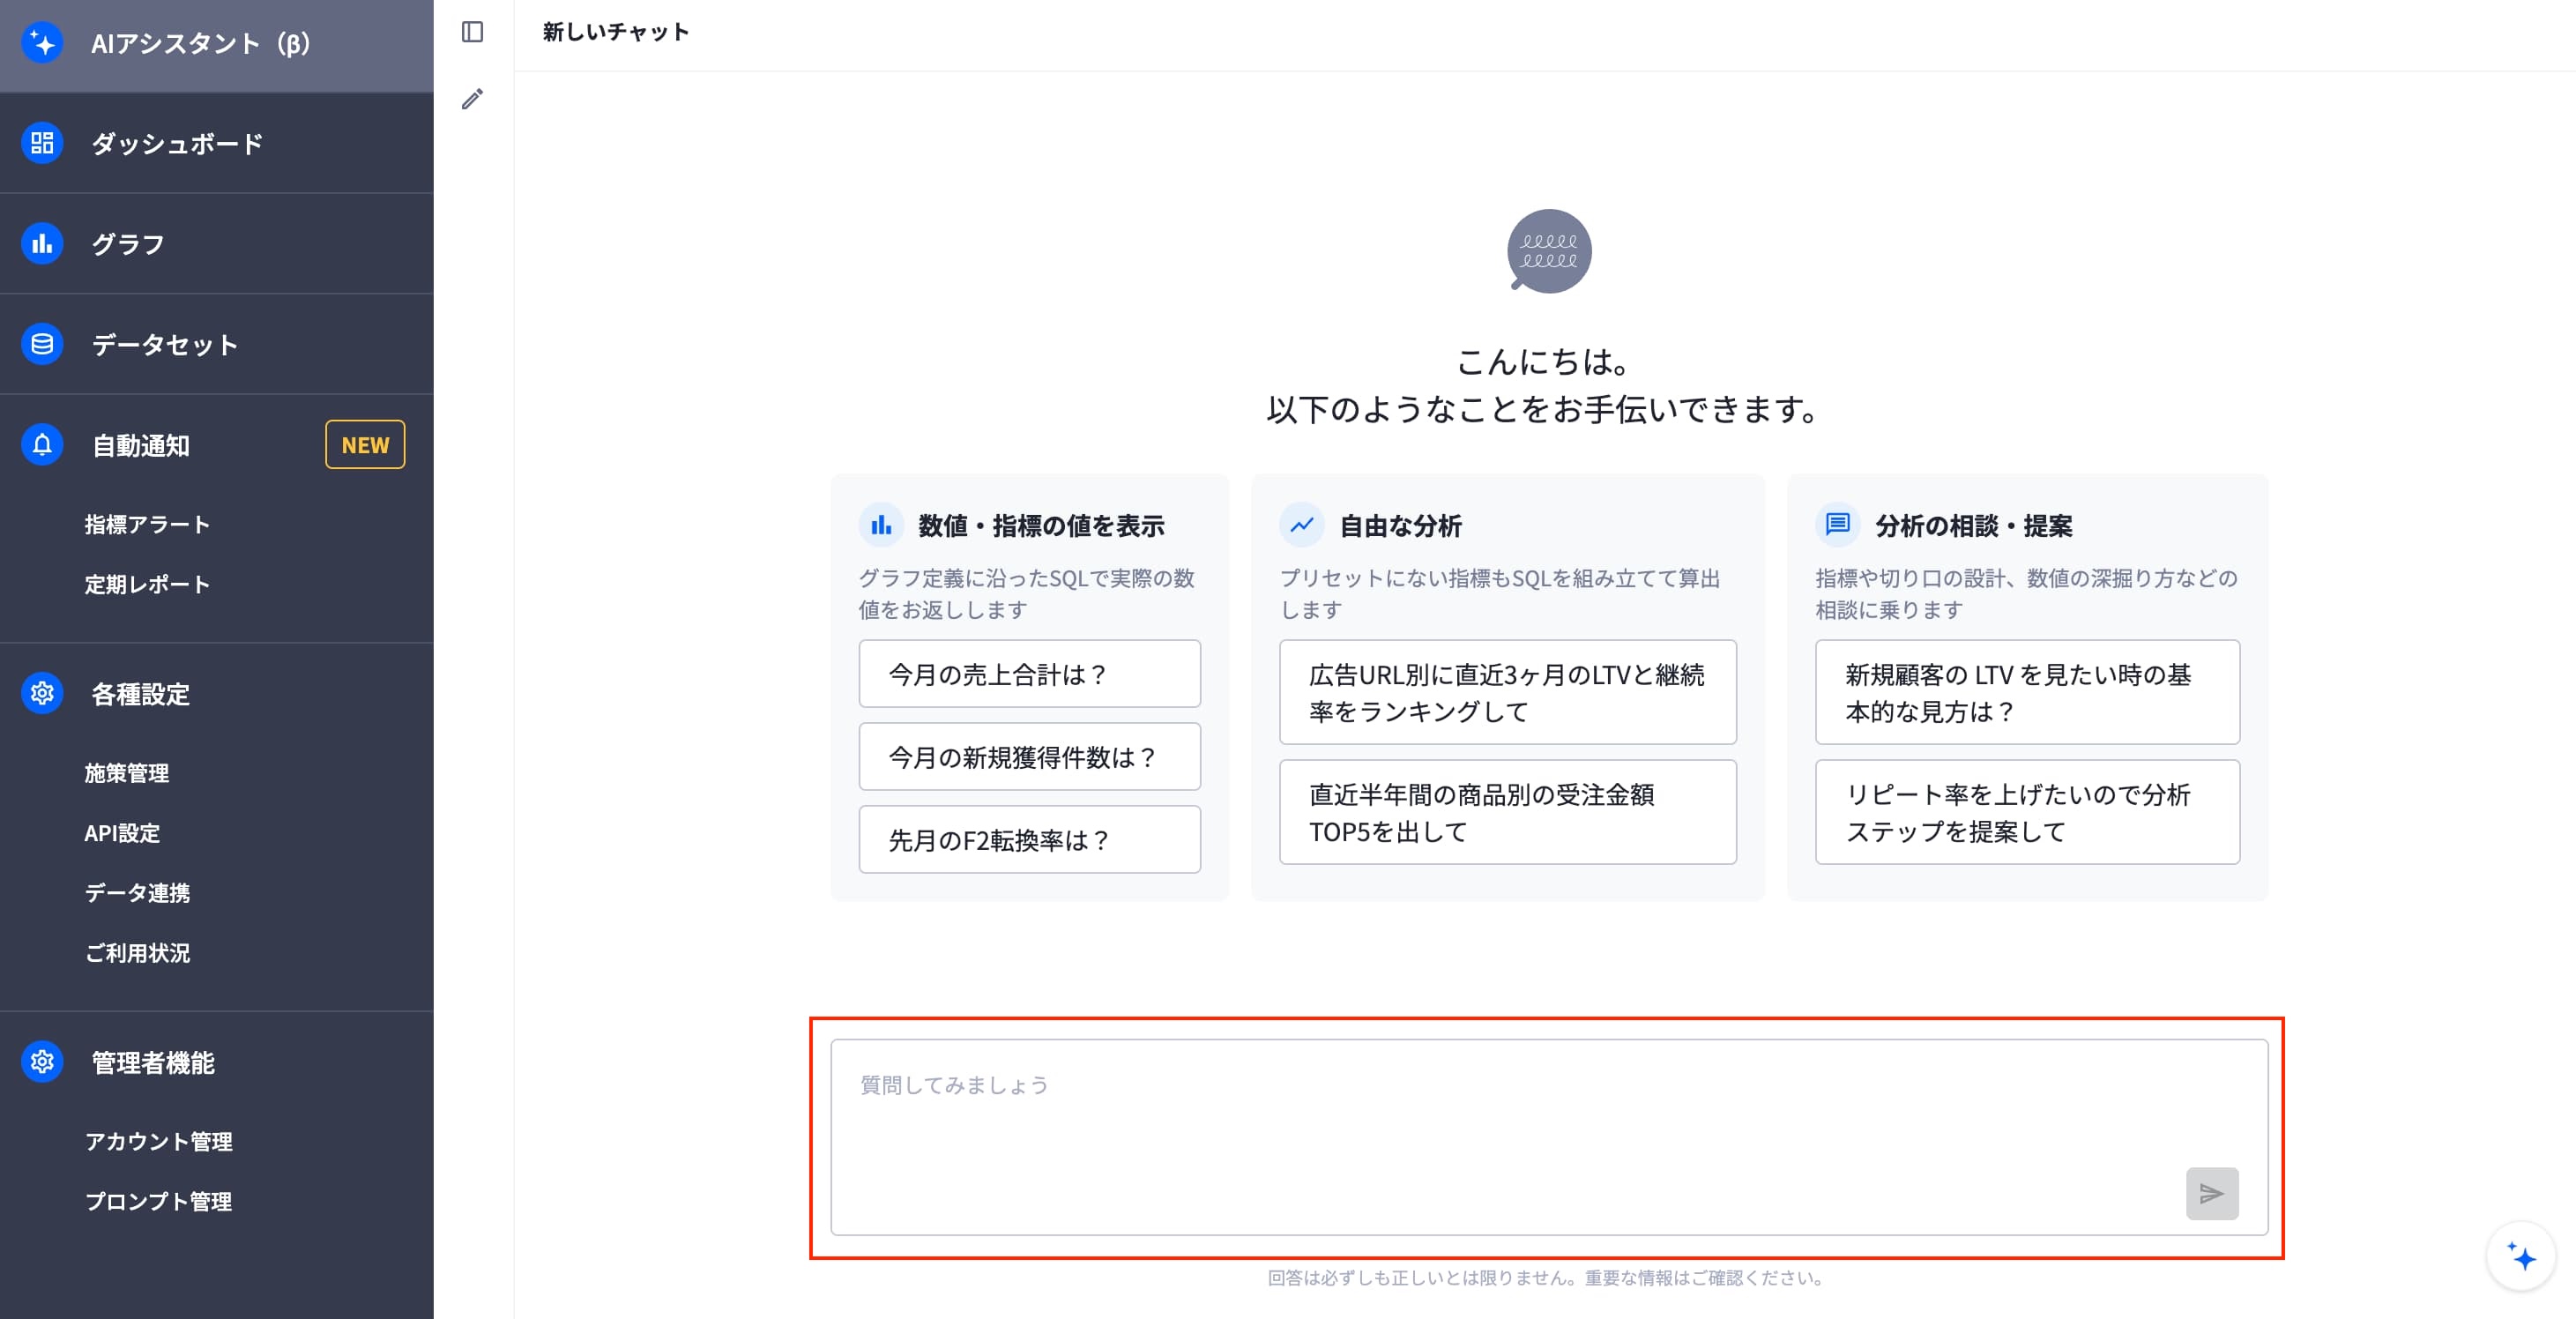2576x1319 pixels.
Task: Open the floating AI sparkle button
Action: (x=2520, y=1256)
